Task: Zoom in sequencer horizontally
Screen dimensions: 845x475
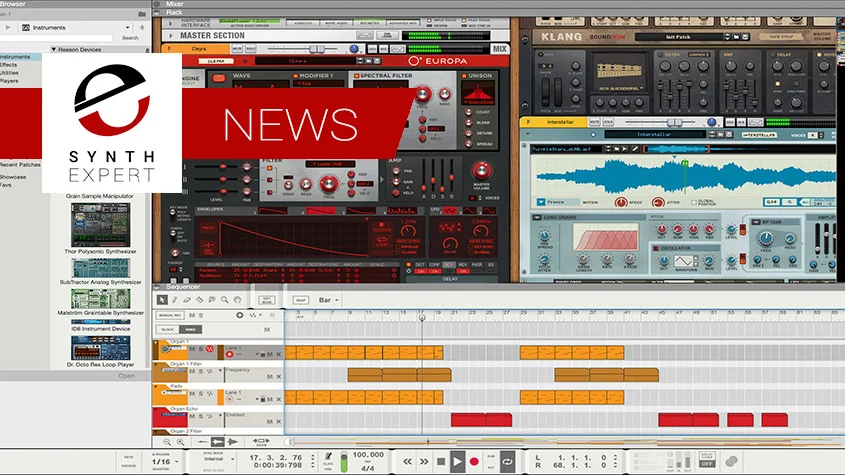Action: point(181,442)
